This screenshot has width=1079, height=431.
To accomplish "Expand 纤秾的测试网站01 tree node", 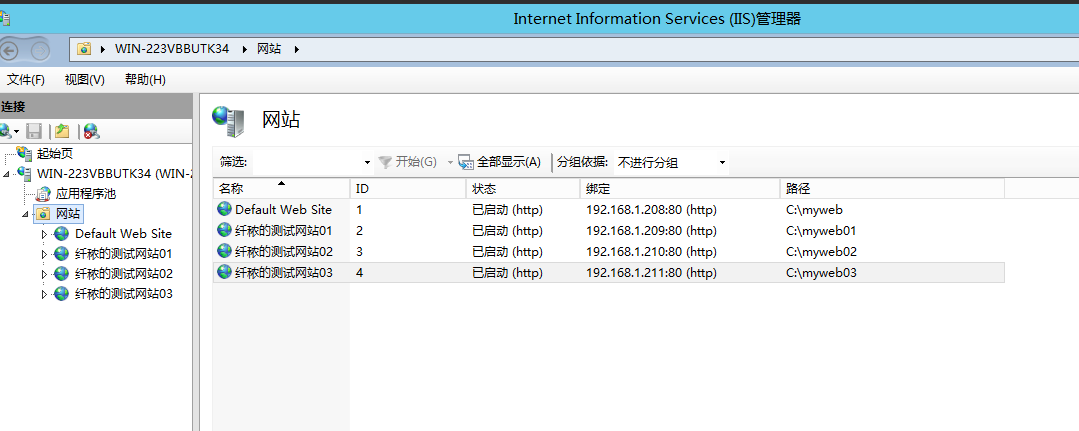I will 45,254.
